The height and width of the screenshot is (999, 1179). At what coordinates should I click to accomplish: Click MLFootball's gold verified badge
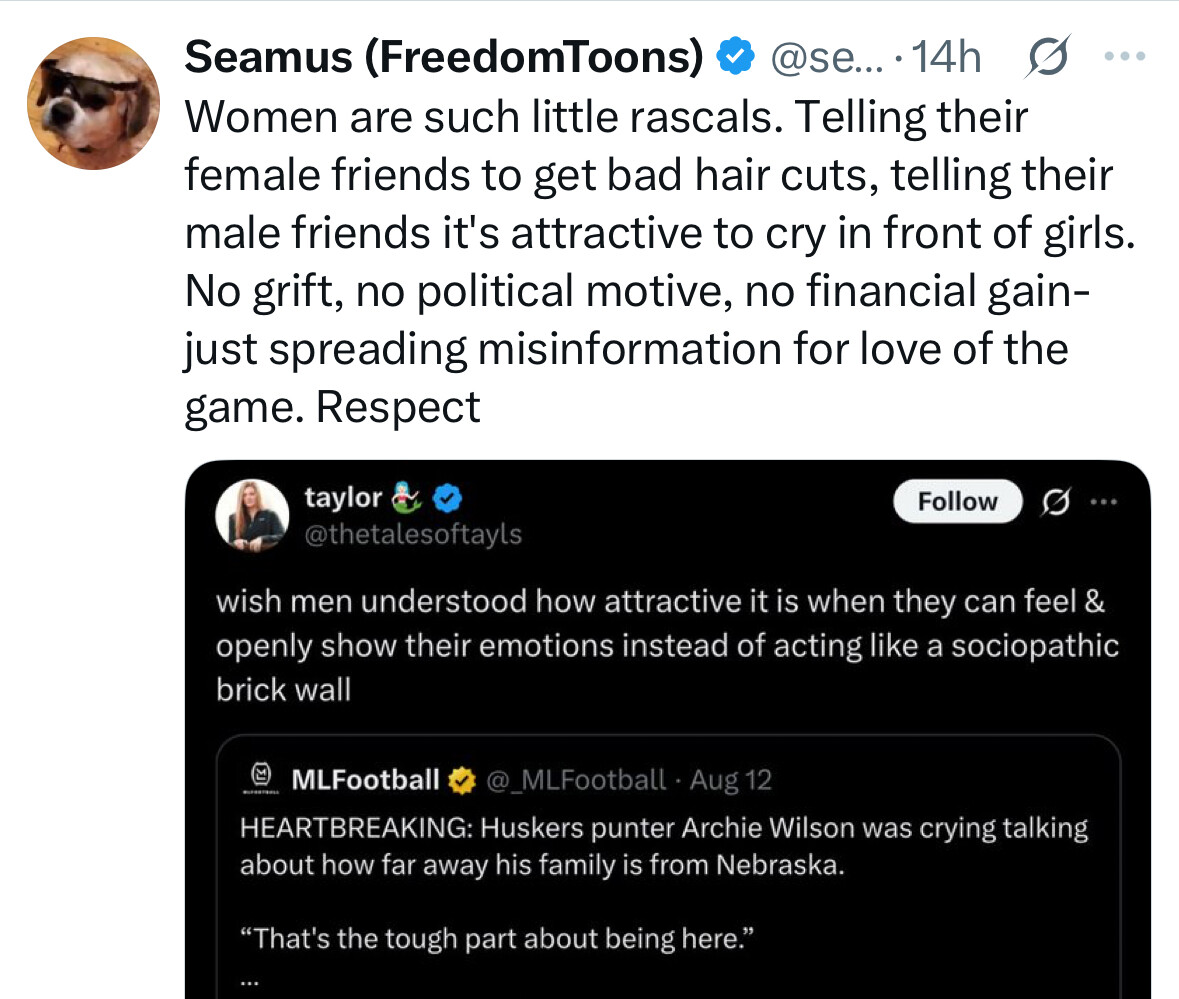(x=462, y=780)
